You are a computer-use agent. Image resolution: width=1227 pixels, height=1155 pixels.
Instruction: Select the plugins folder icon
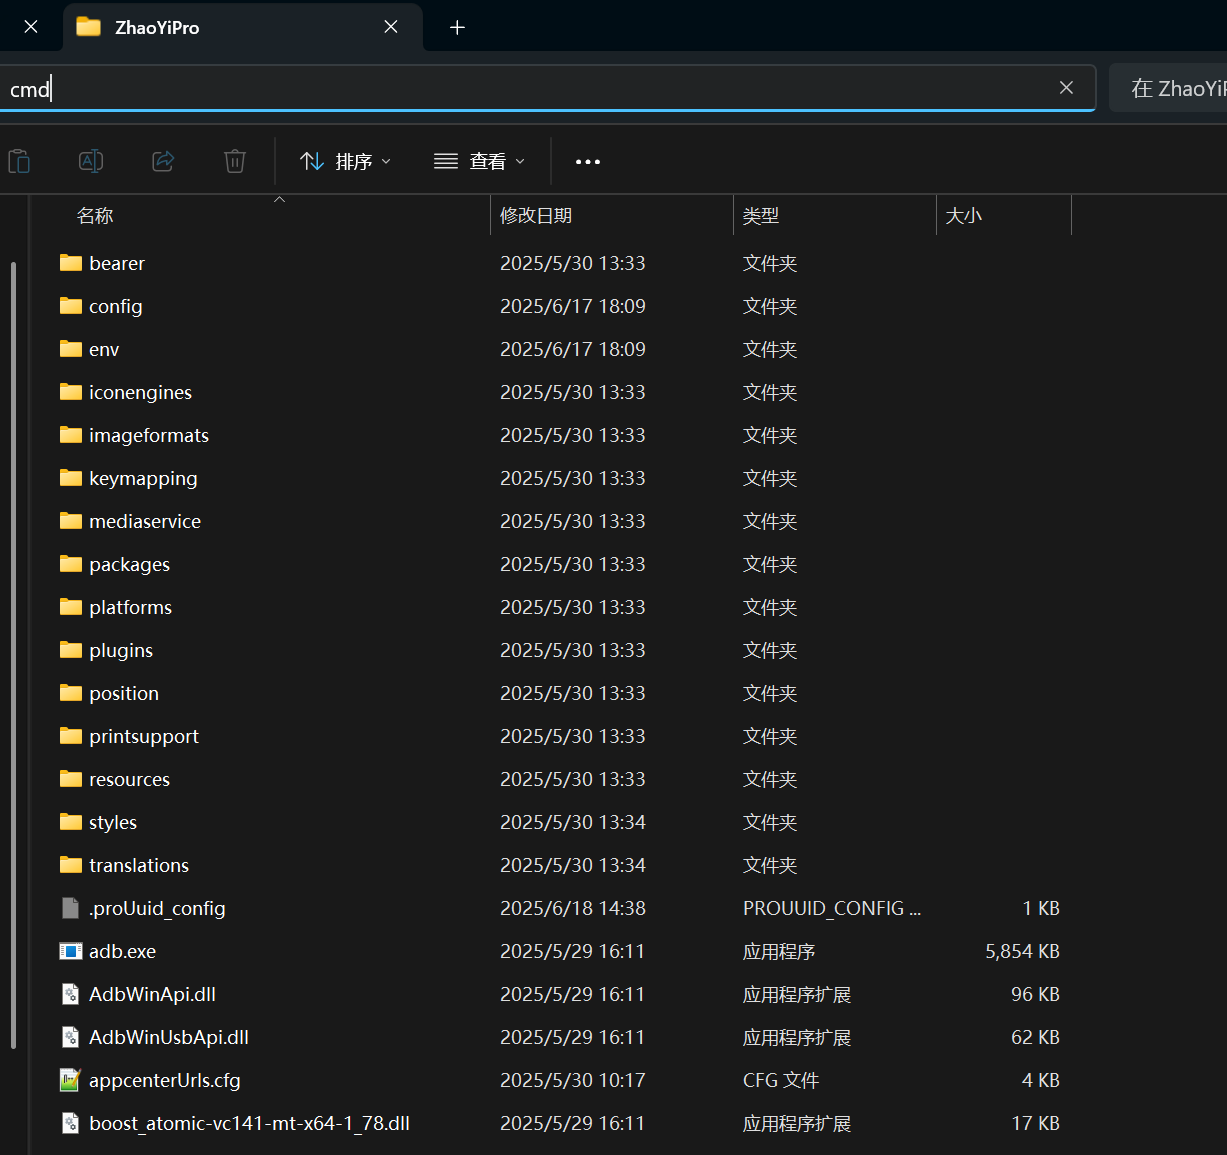70,650
